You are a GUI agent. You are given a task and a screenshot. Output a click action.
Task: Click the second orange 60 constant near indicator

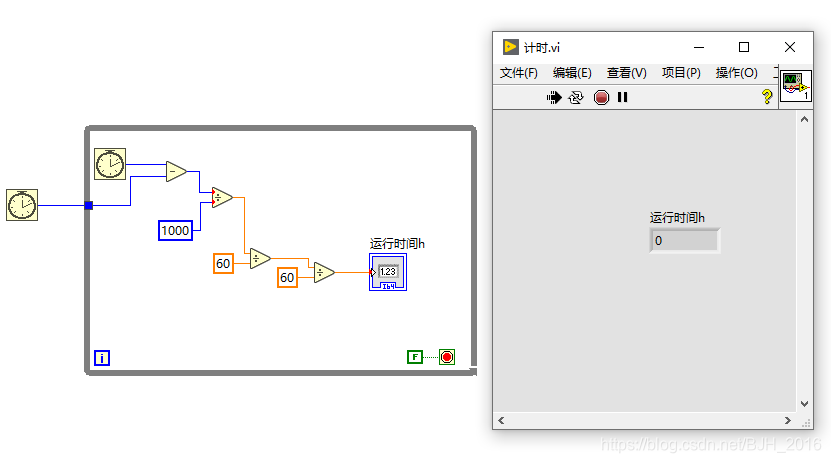(287, 278)
